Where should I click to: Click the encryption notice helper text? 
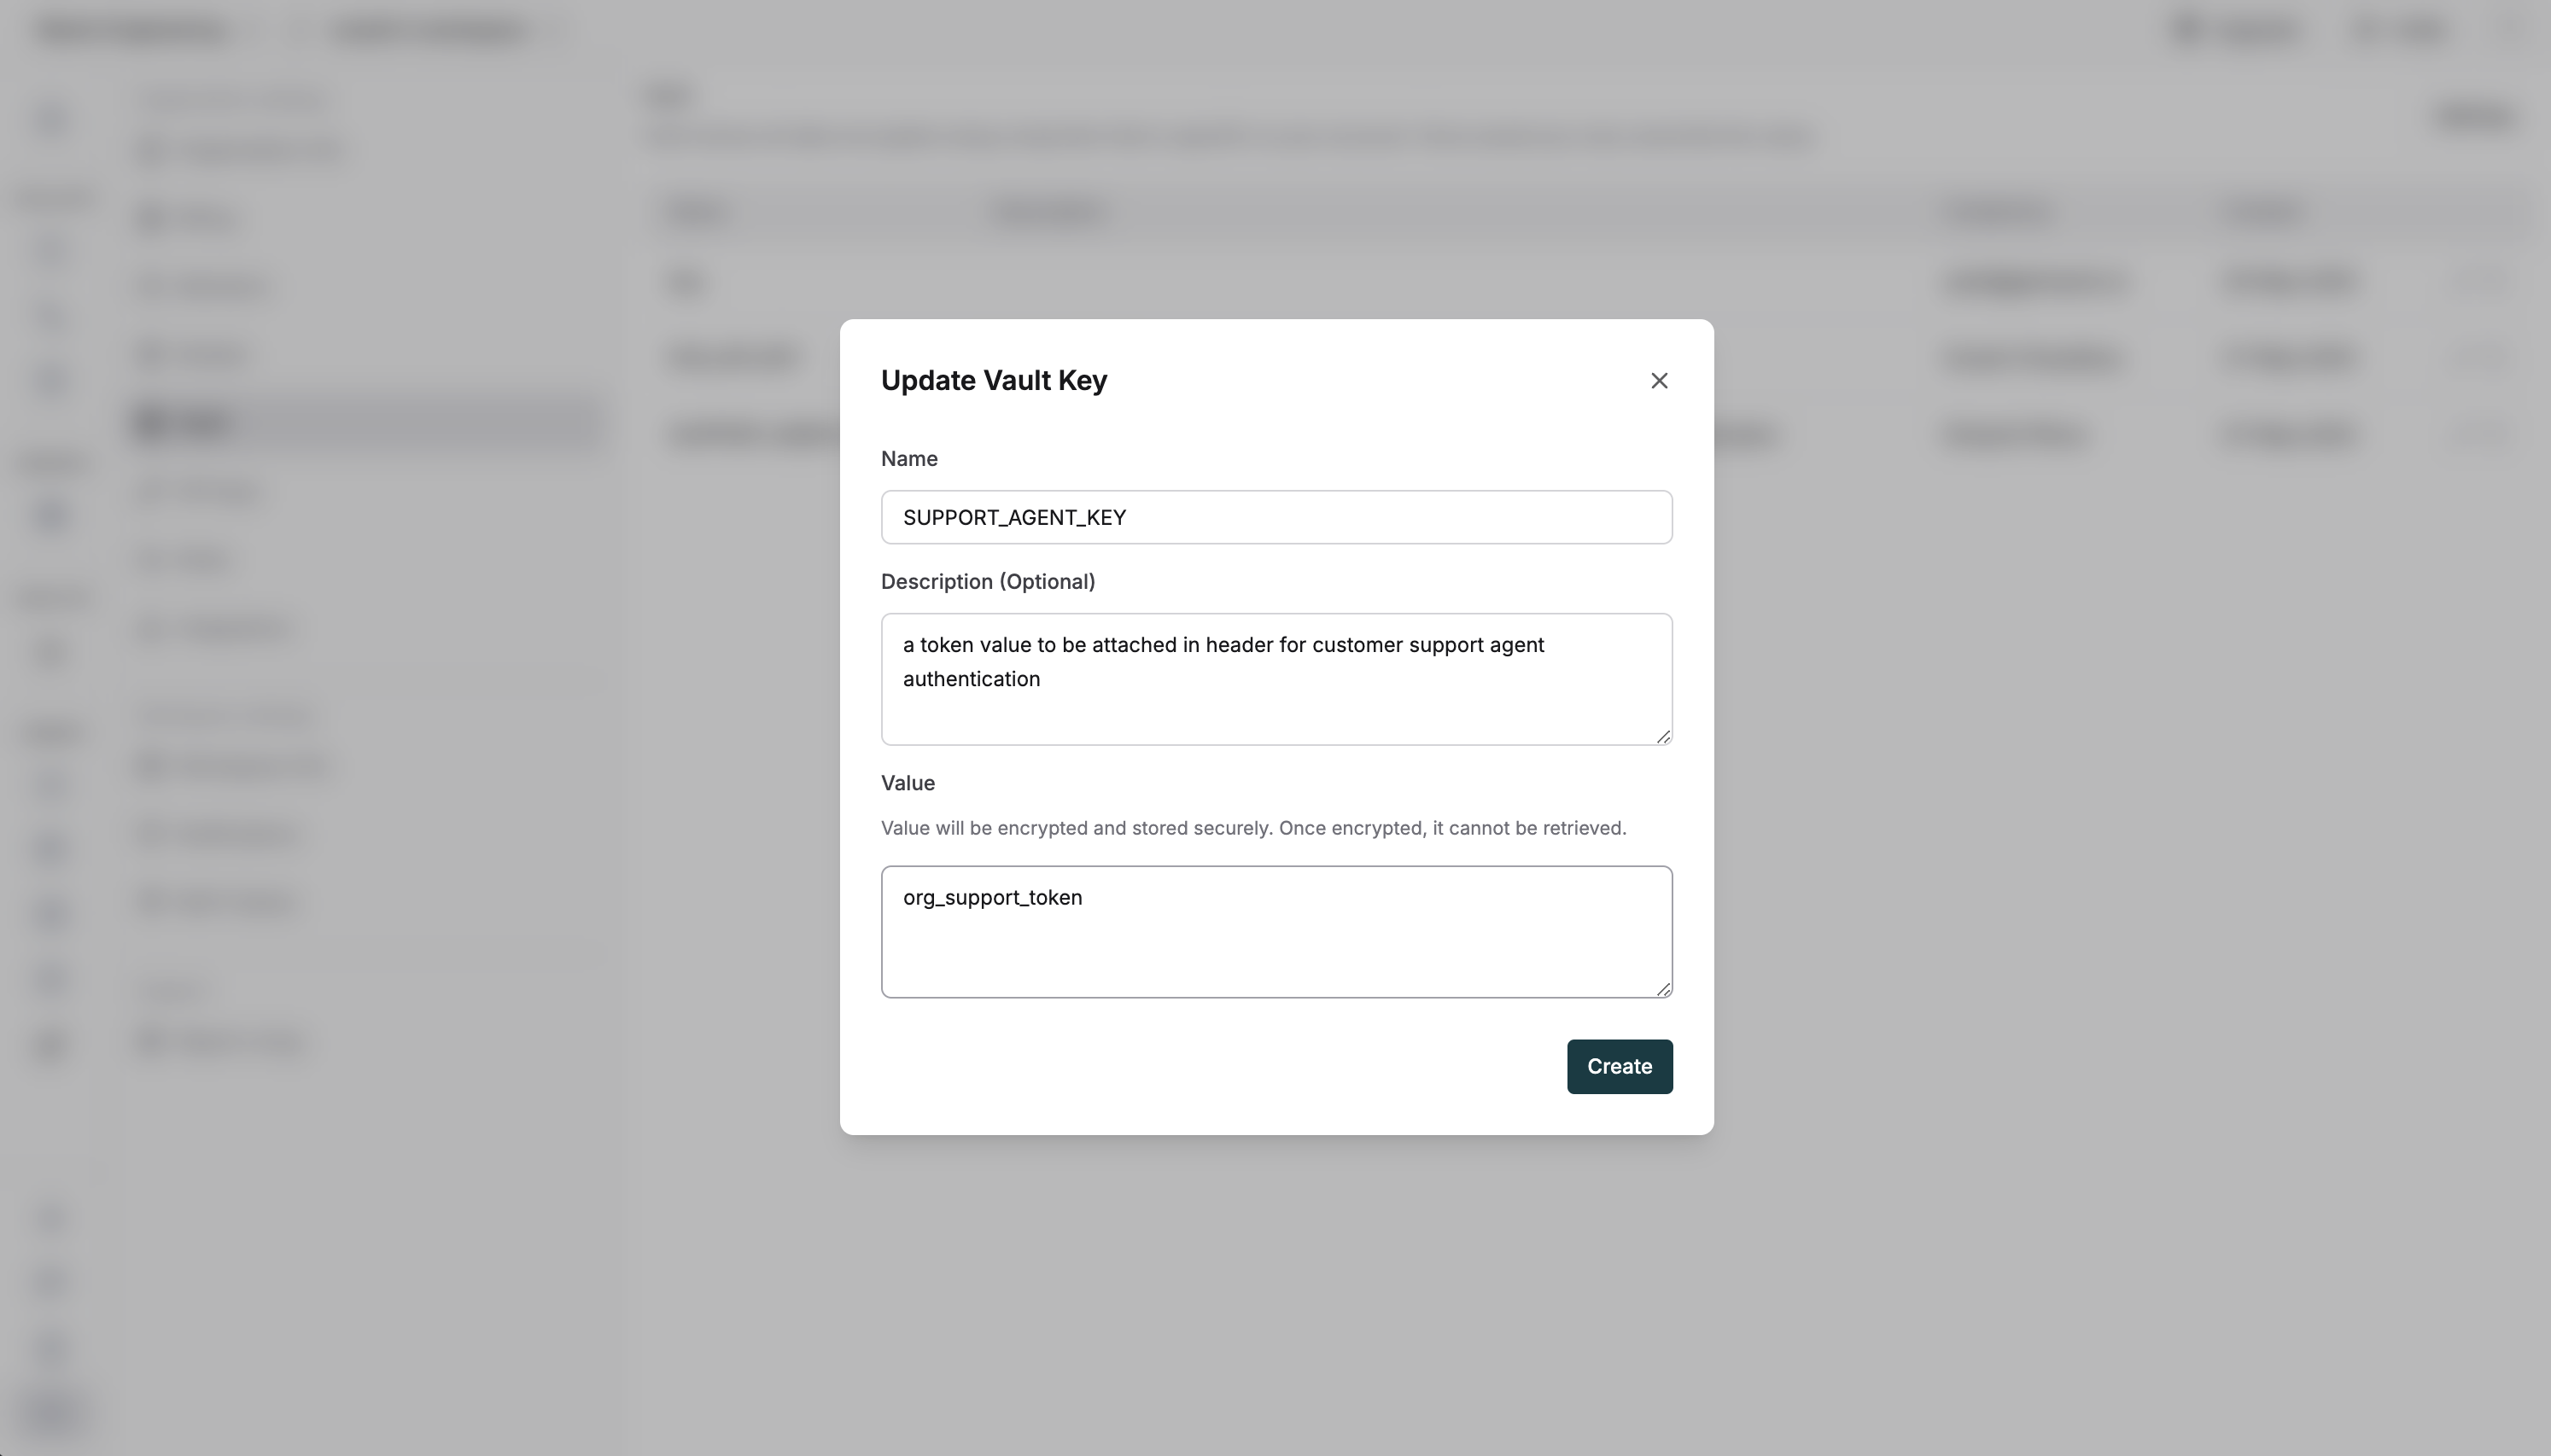(x=1253, y=828)
